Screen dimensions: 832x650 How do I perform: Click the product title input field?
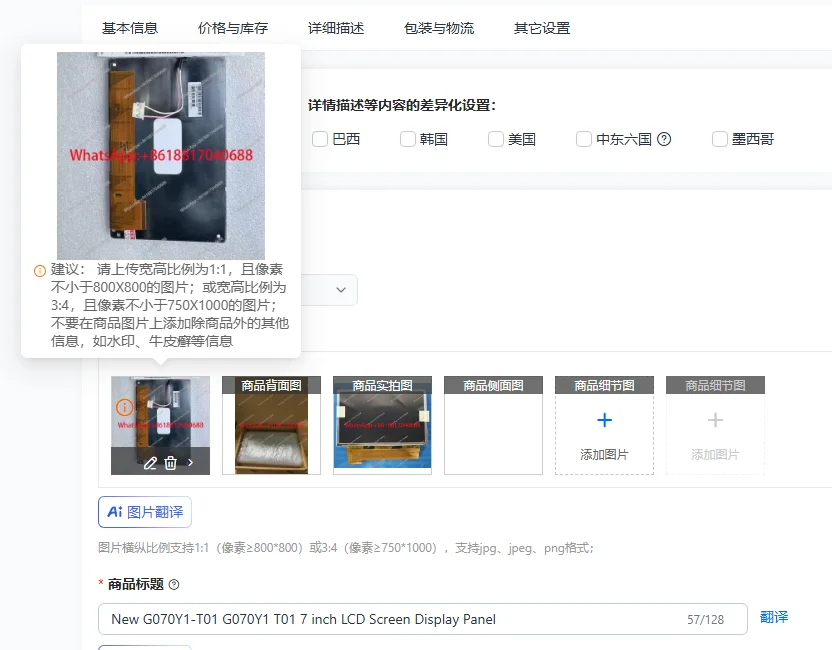click(423, 619)
